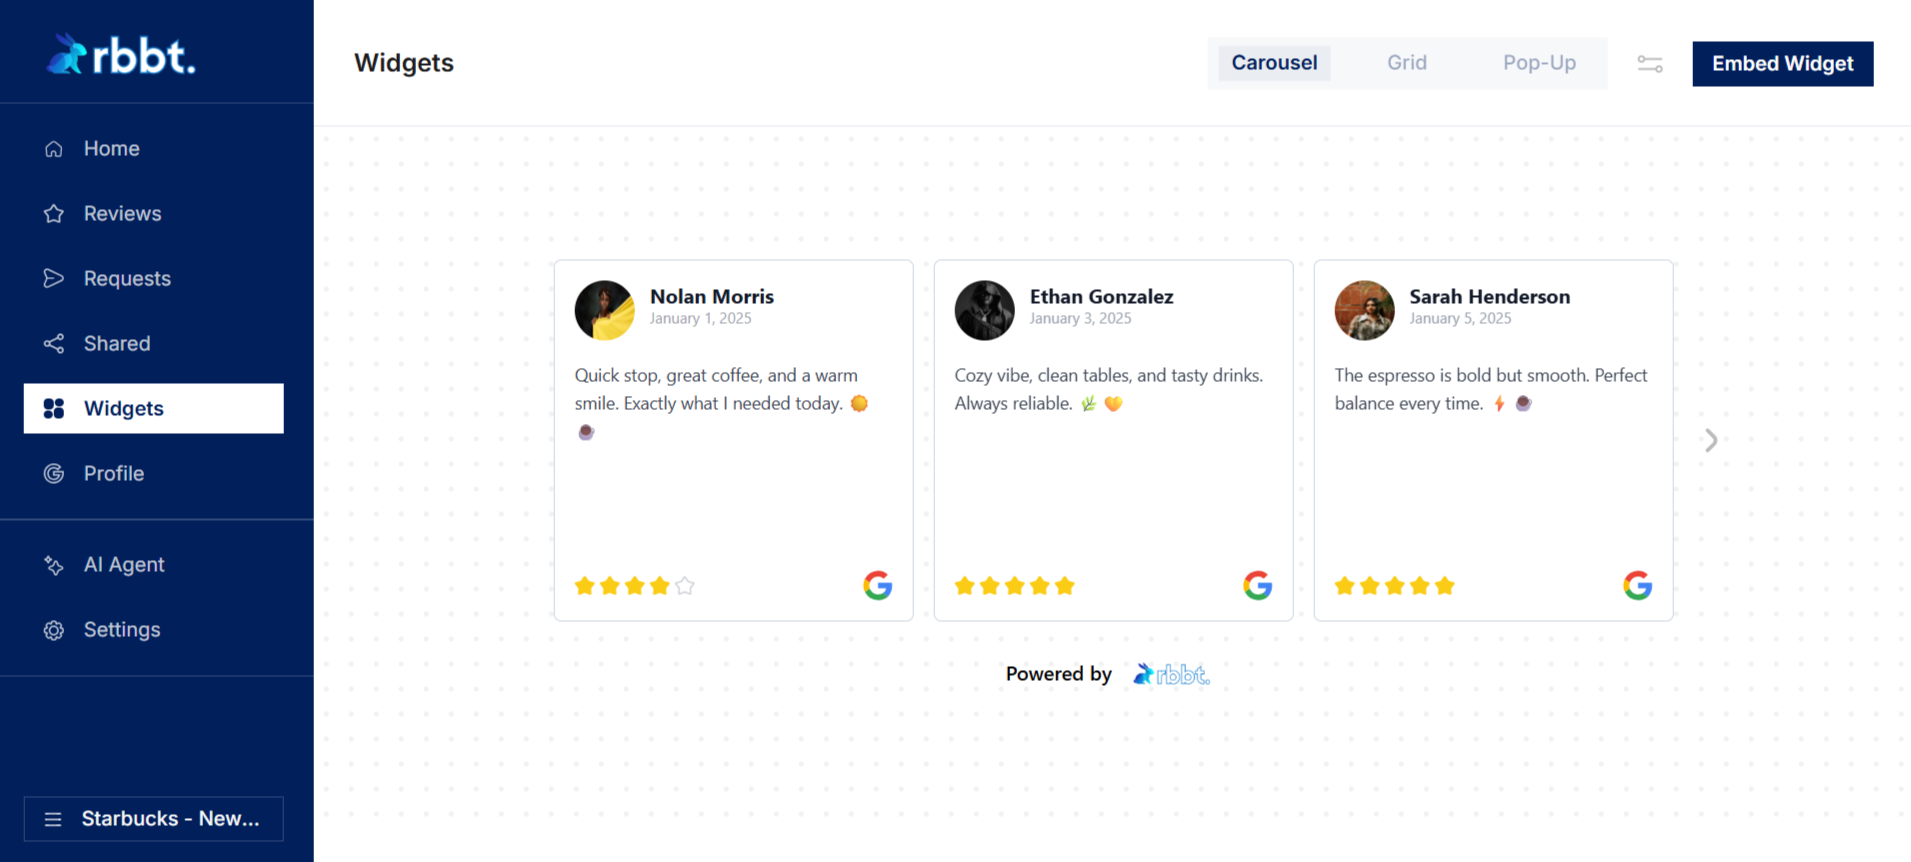Click the Profile Google-style icon
The width and height of the screenshot is (1911, 862).
(53, 473)
